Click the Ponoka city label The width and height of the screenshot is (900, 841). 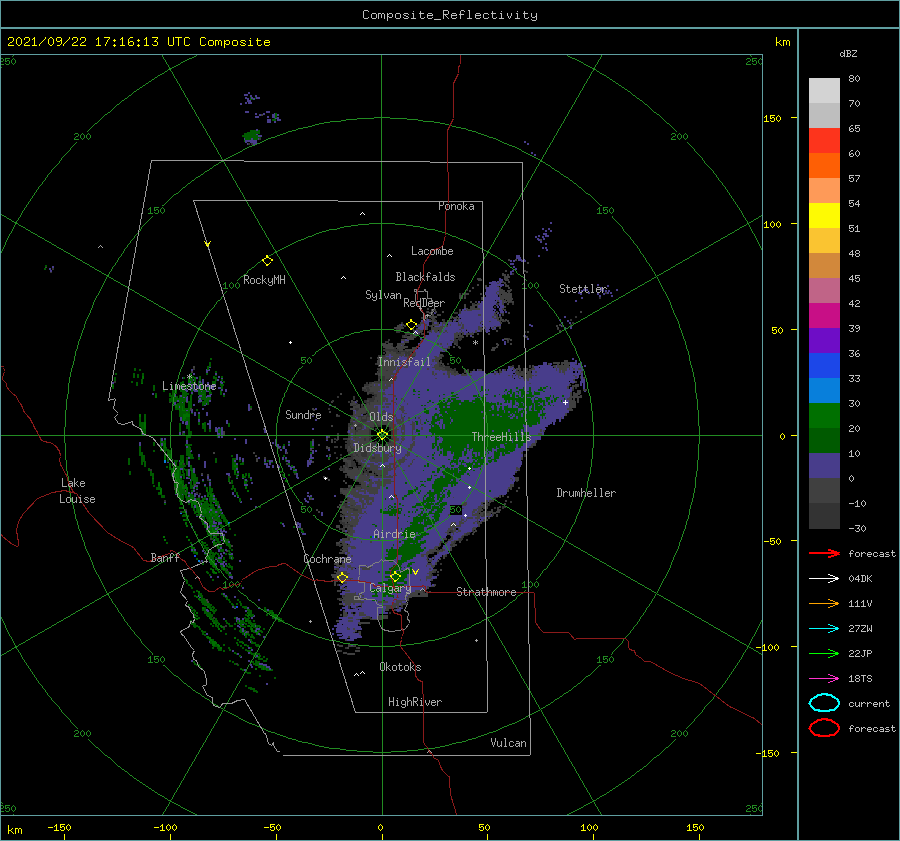tap(456, 206)
